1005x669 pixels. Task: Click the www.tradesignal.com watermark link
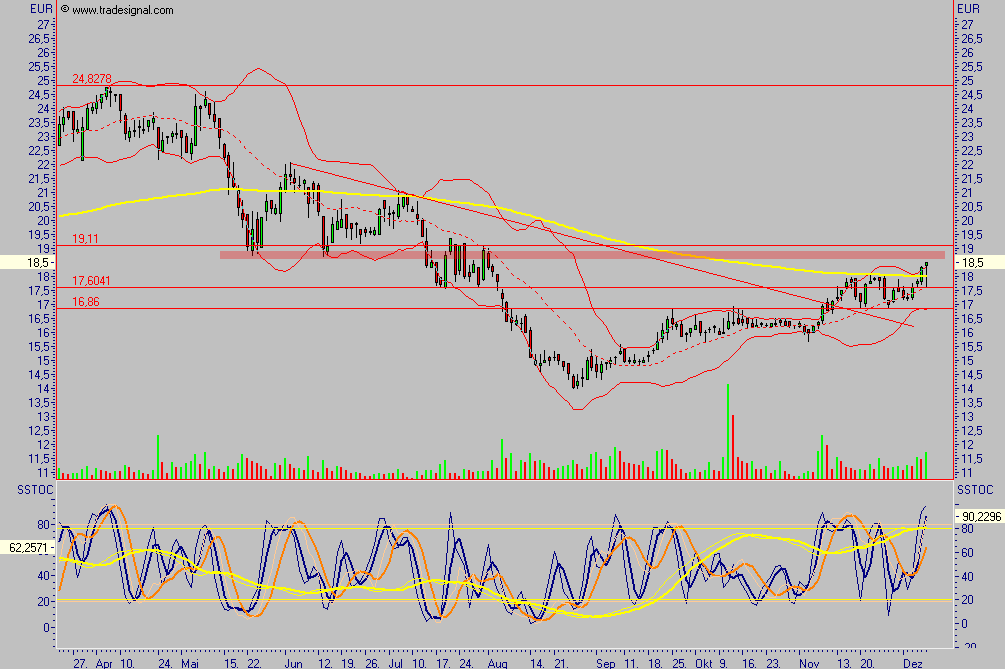coord(122,10)
